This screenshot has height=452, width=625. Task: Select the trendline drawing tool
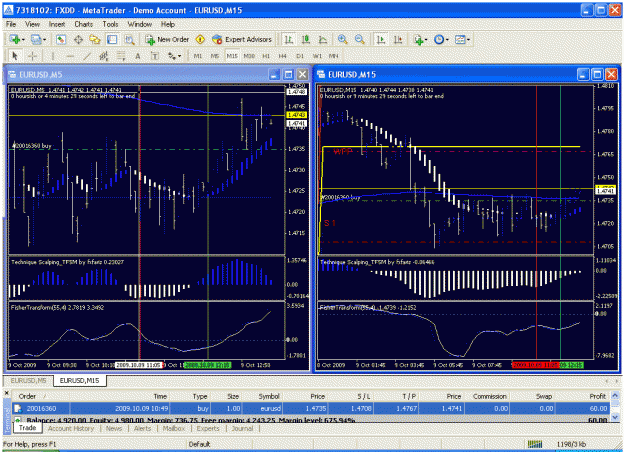[87, 56]
